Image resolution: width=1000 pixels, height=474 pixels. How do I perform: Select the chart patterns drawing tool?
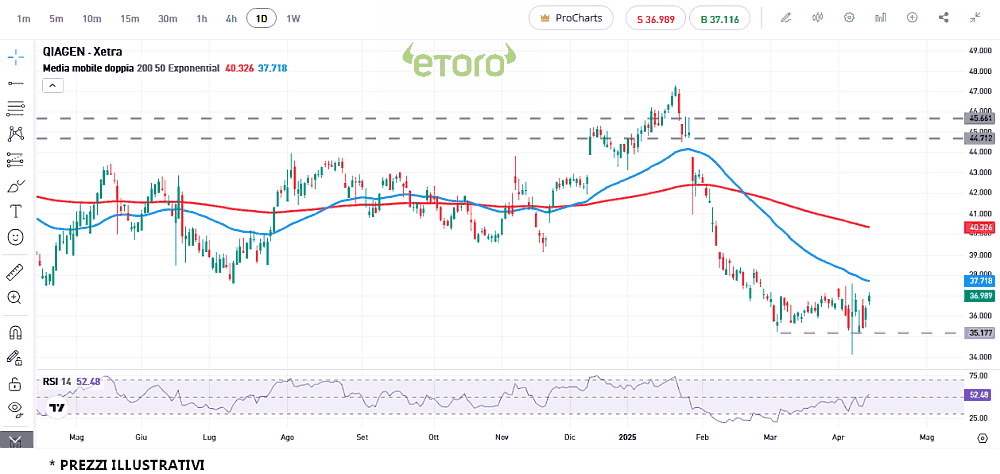pos(15,134)
